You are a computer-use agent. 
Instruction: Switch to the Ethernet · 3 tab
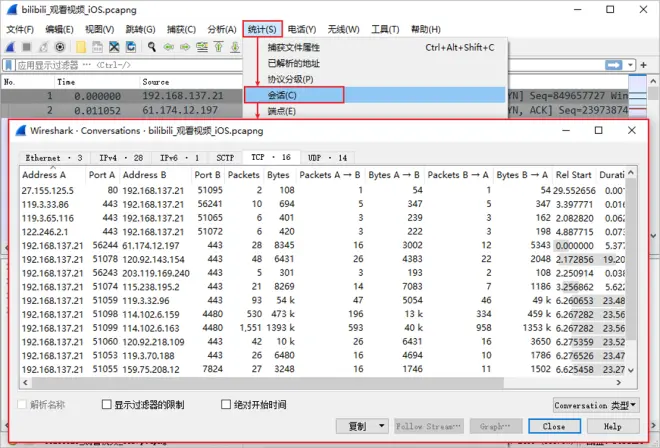click(53, 158)
